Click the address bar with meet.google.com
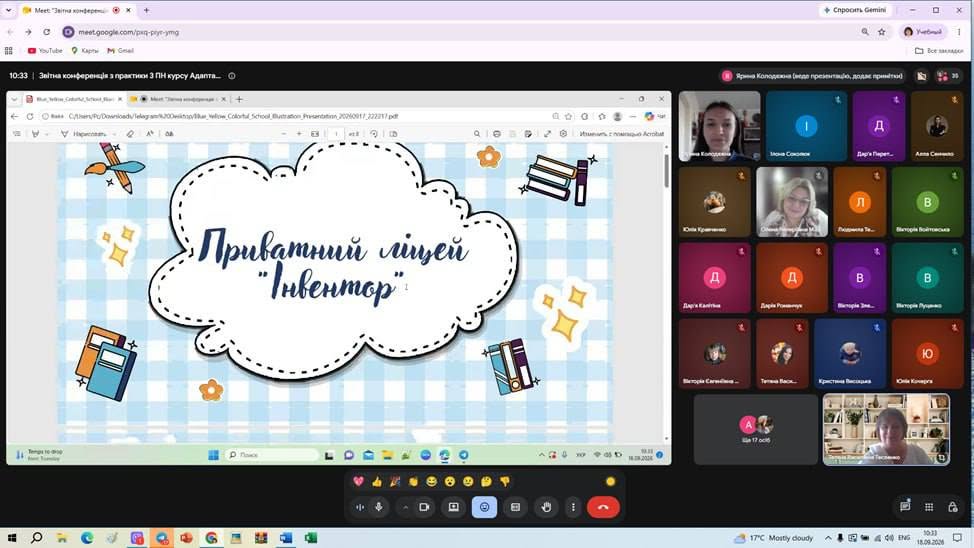 [460, 32]
